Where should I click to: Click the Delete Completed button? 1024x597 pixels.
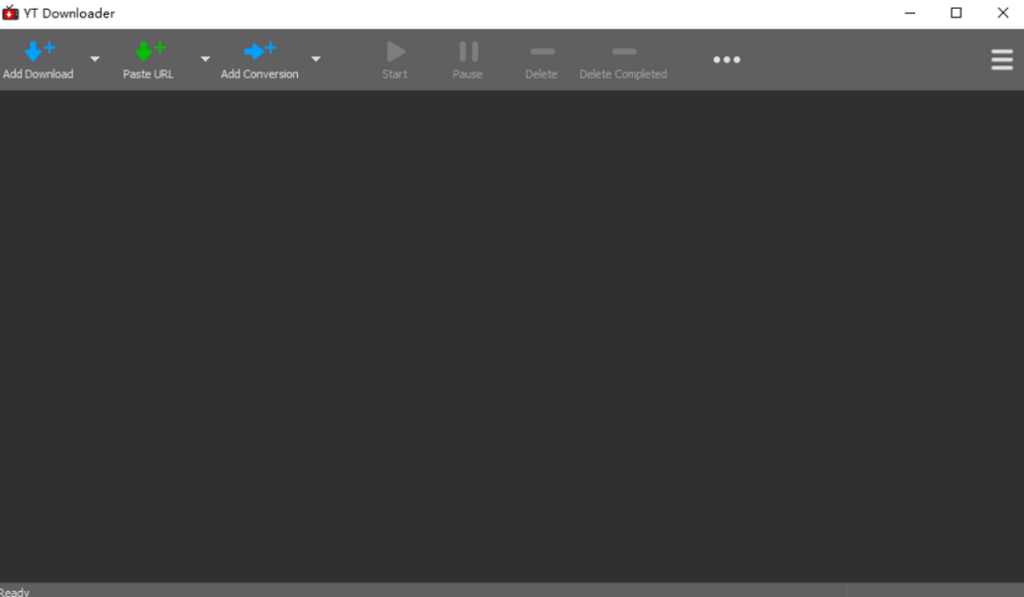pyautogui.click(x=623, y=60)
